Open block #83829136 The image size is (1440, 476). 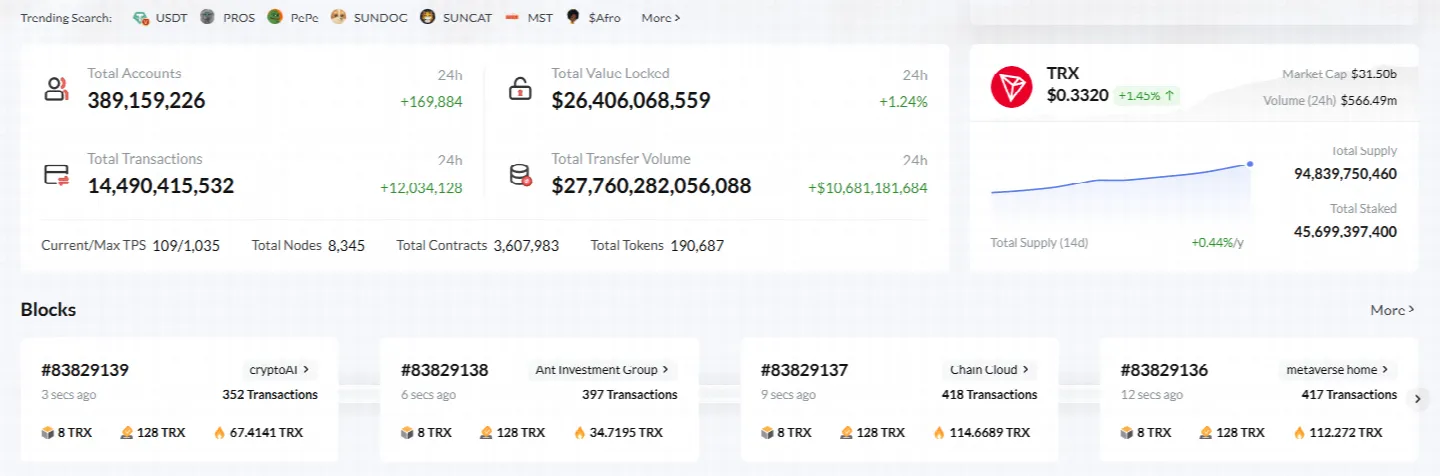(1165, 370)
